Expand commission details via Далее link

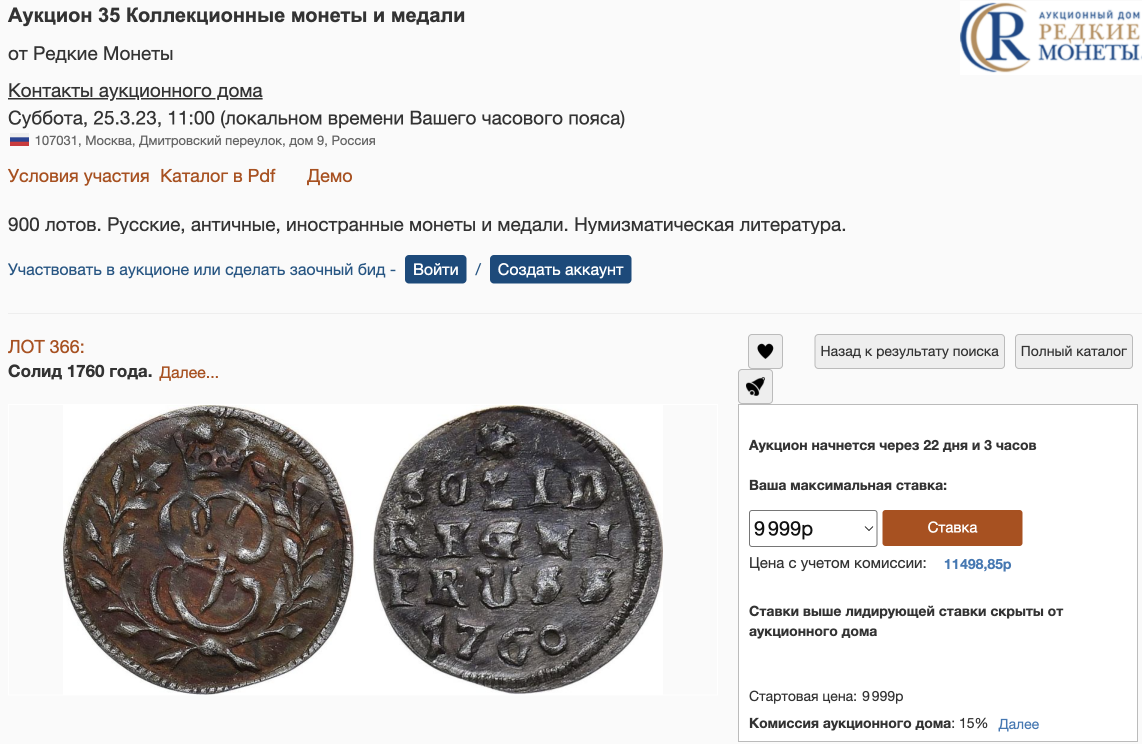(x=1018, y=724)
